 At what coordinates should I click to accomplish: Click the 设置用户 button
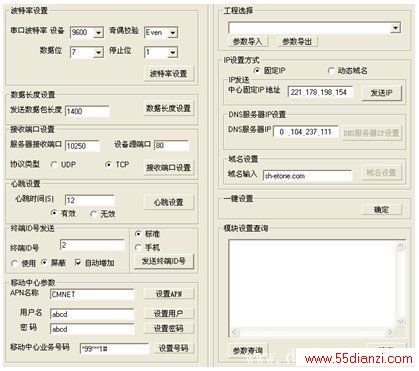click(x=169, y=313)
